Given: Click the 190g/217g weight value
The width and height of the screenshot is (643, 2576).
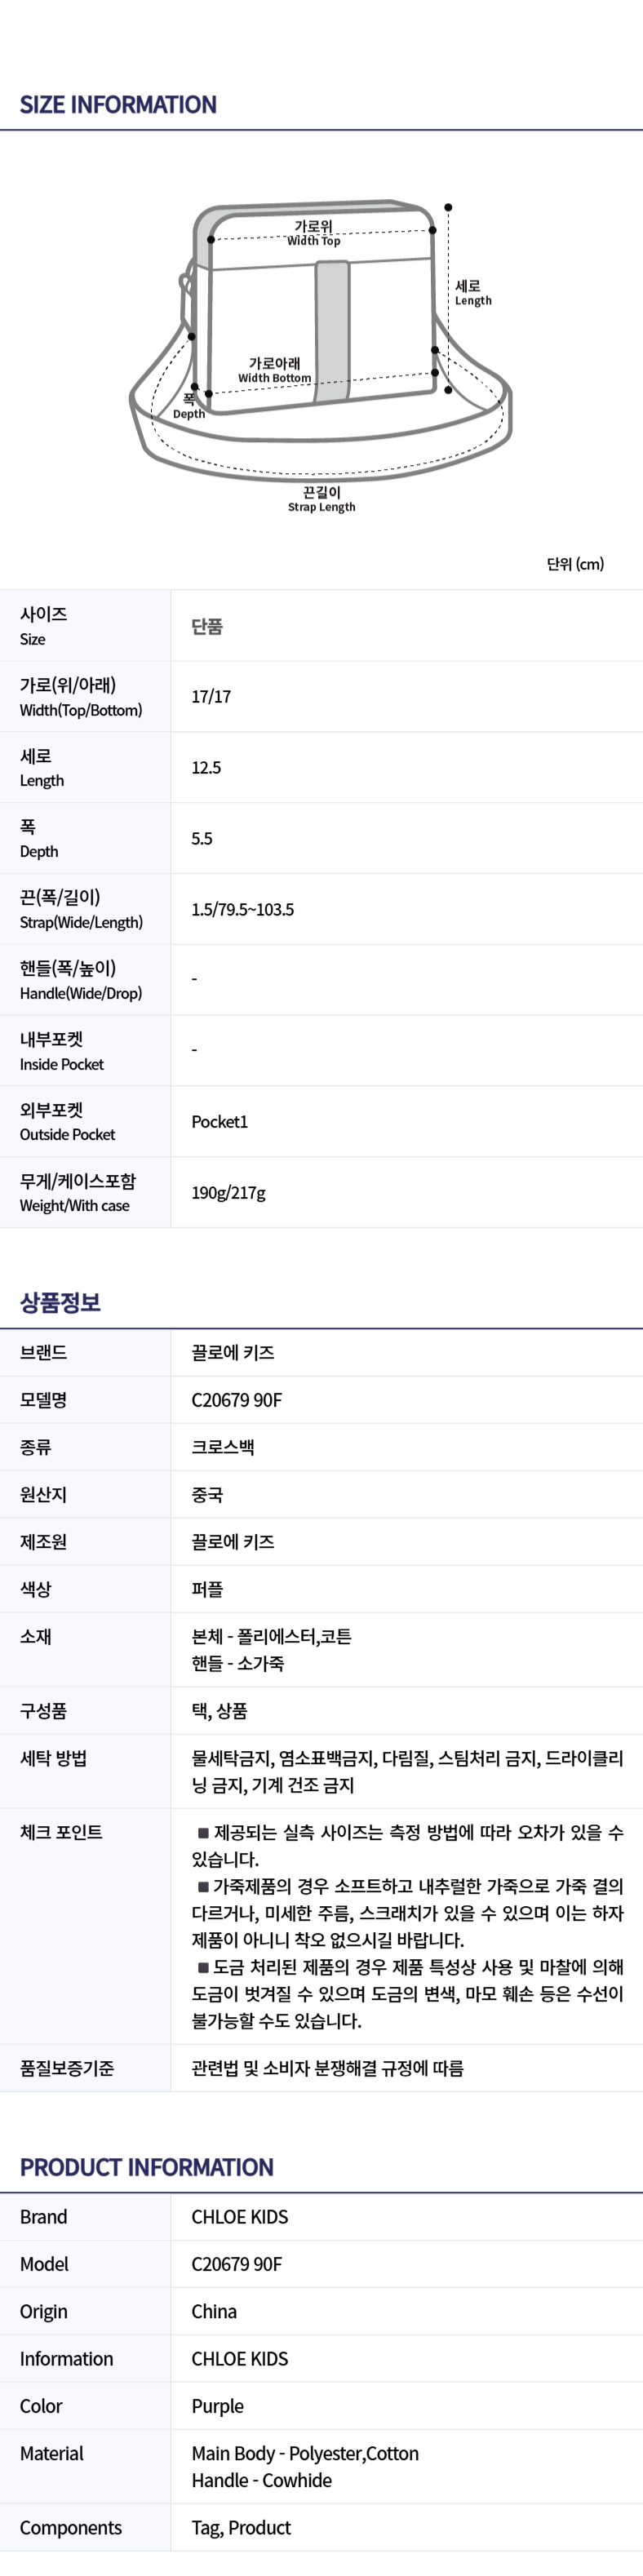Looking at the screenshot, I should click(x=228, y=1193).
